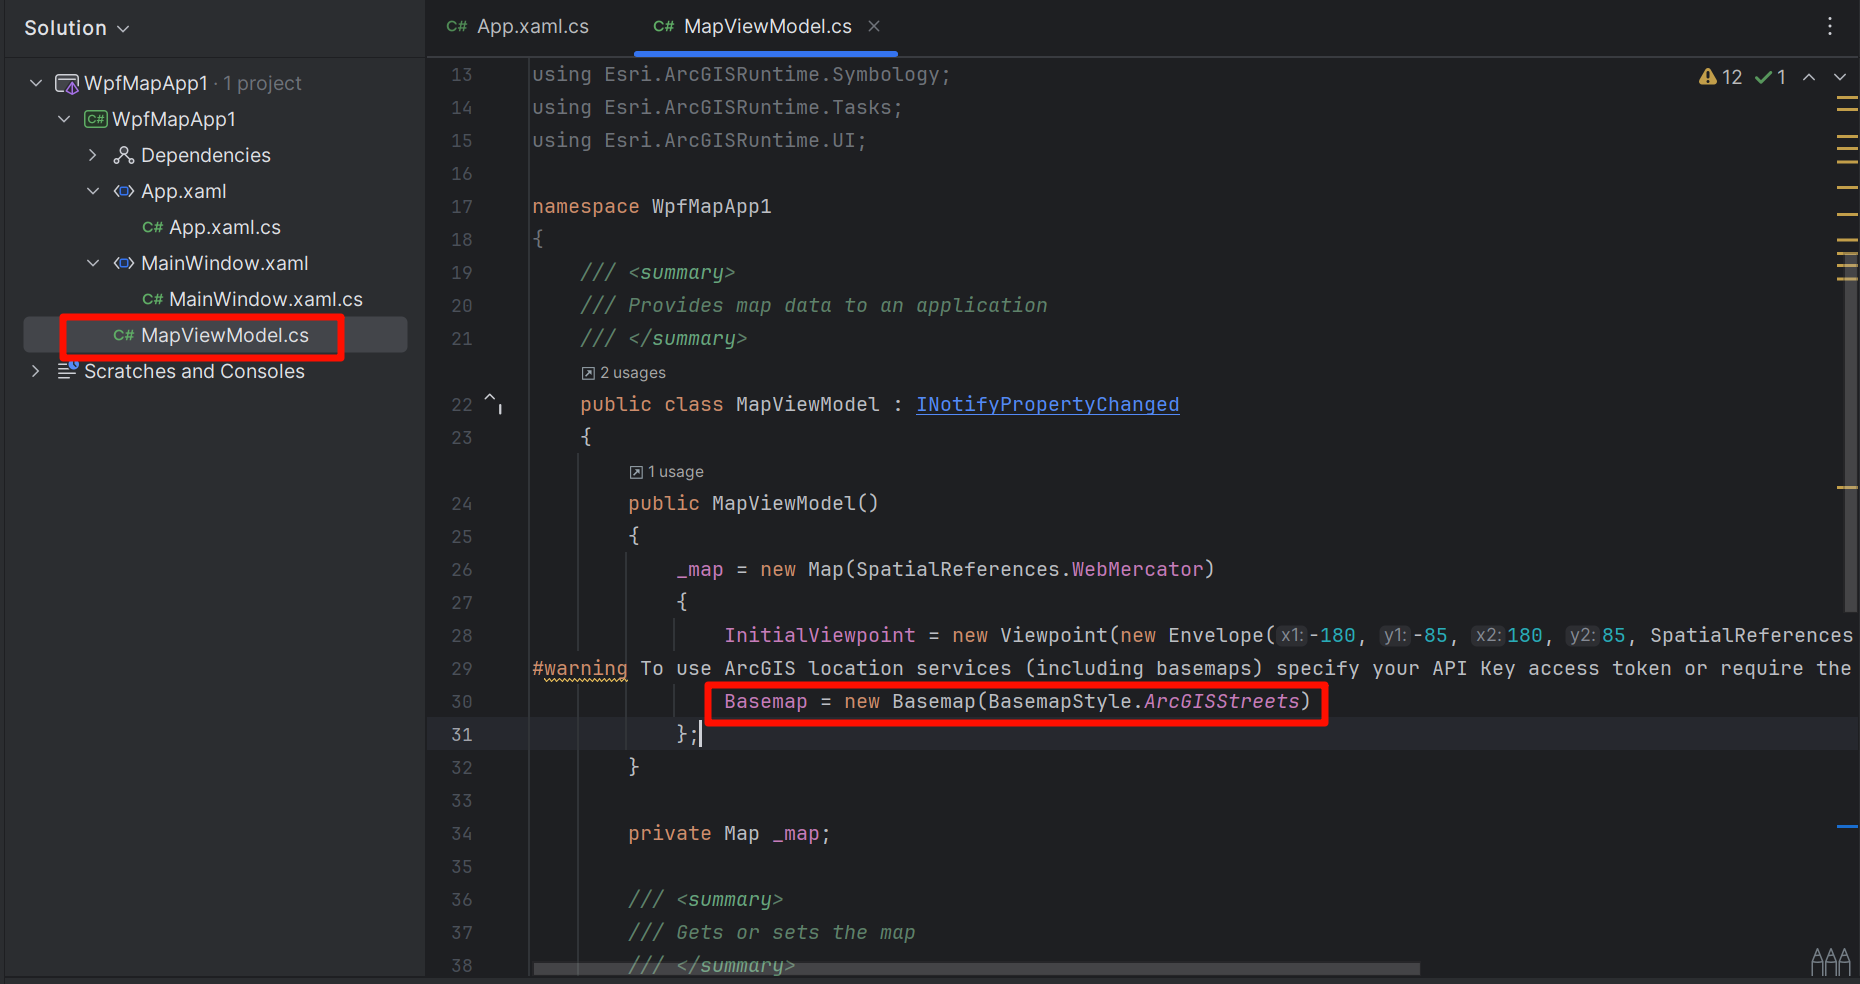The height and width of the screenshot is (984, 1860).
Task: Click ArcGISStreets on line 30
Action: click(1222, 701)
